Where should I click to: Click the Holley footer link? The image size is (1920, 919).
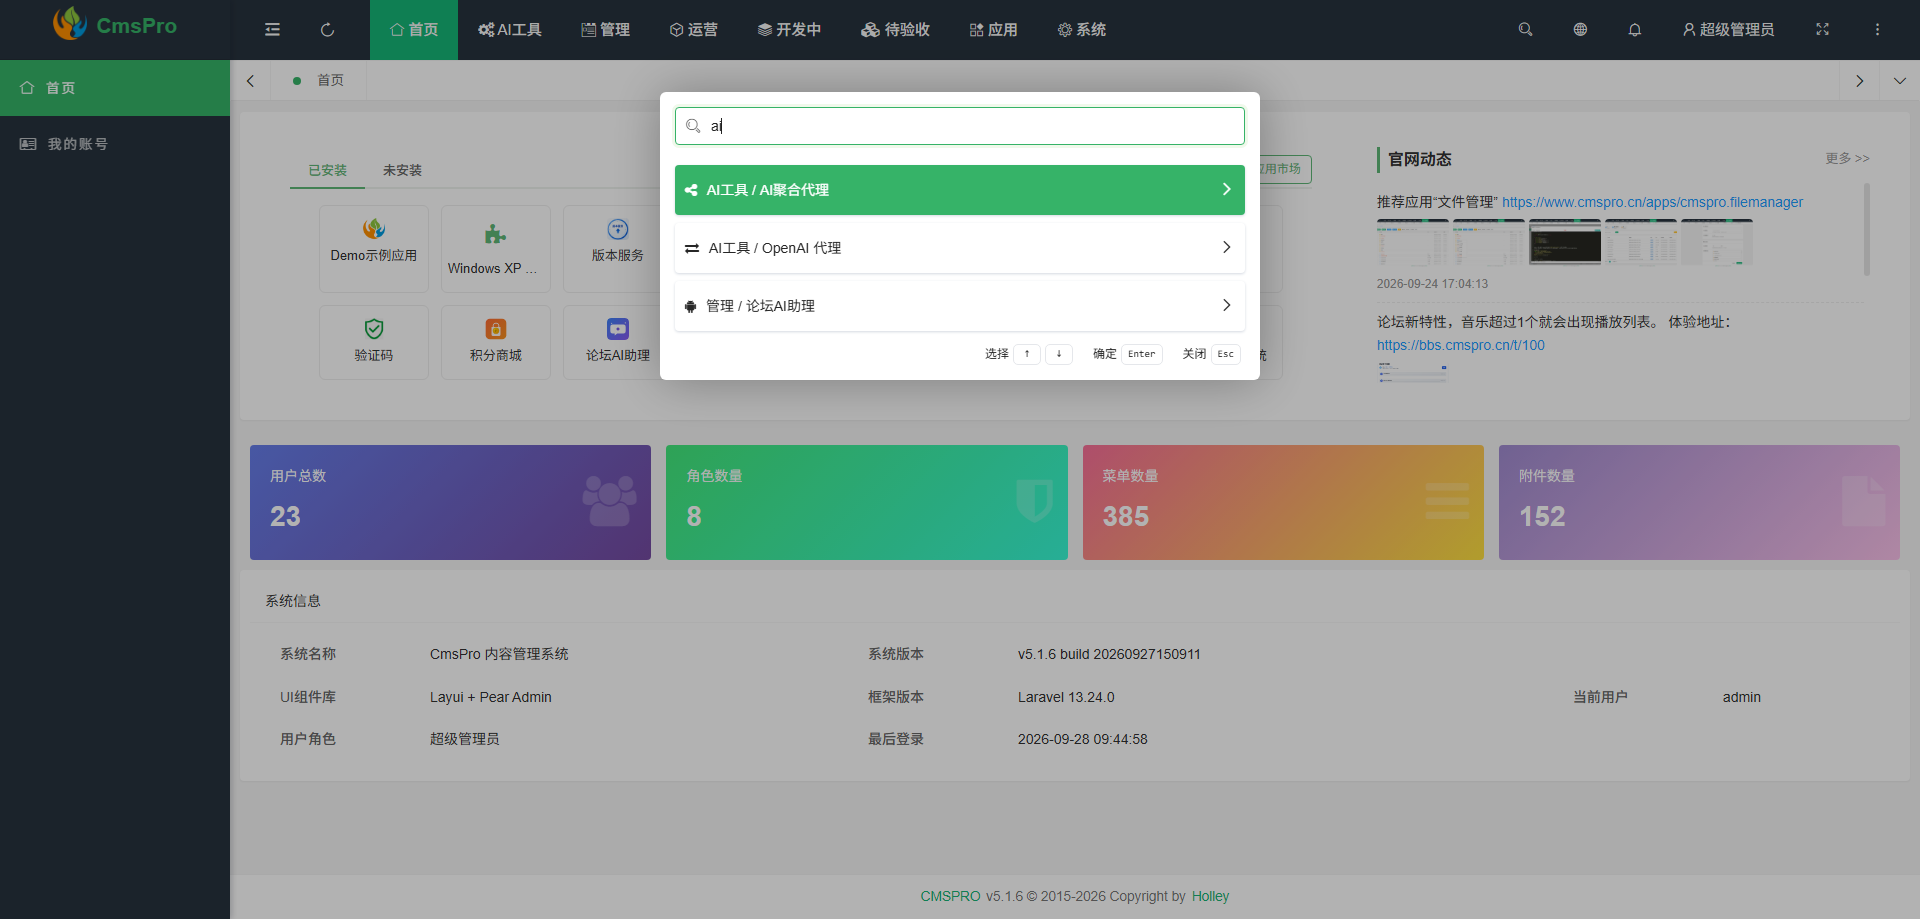(x=1210, y=896)
